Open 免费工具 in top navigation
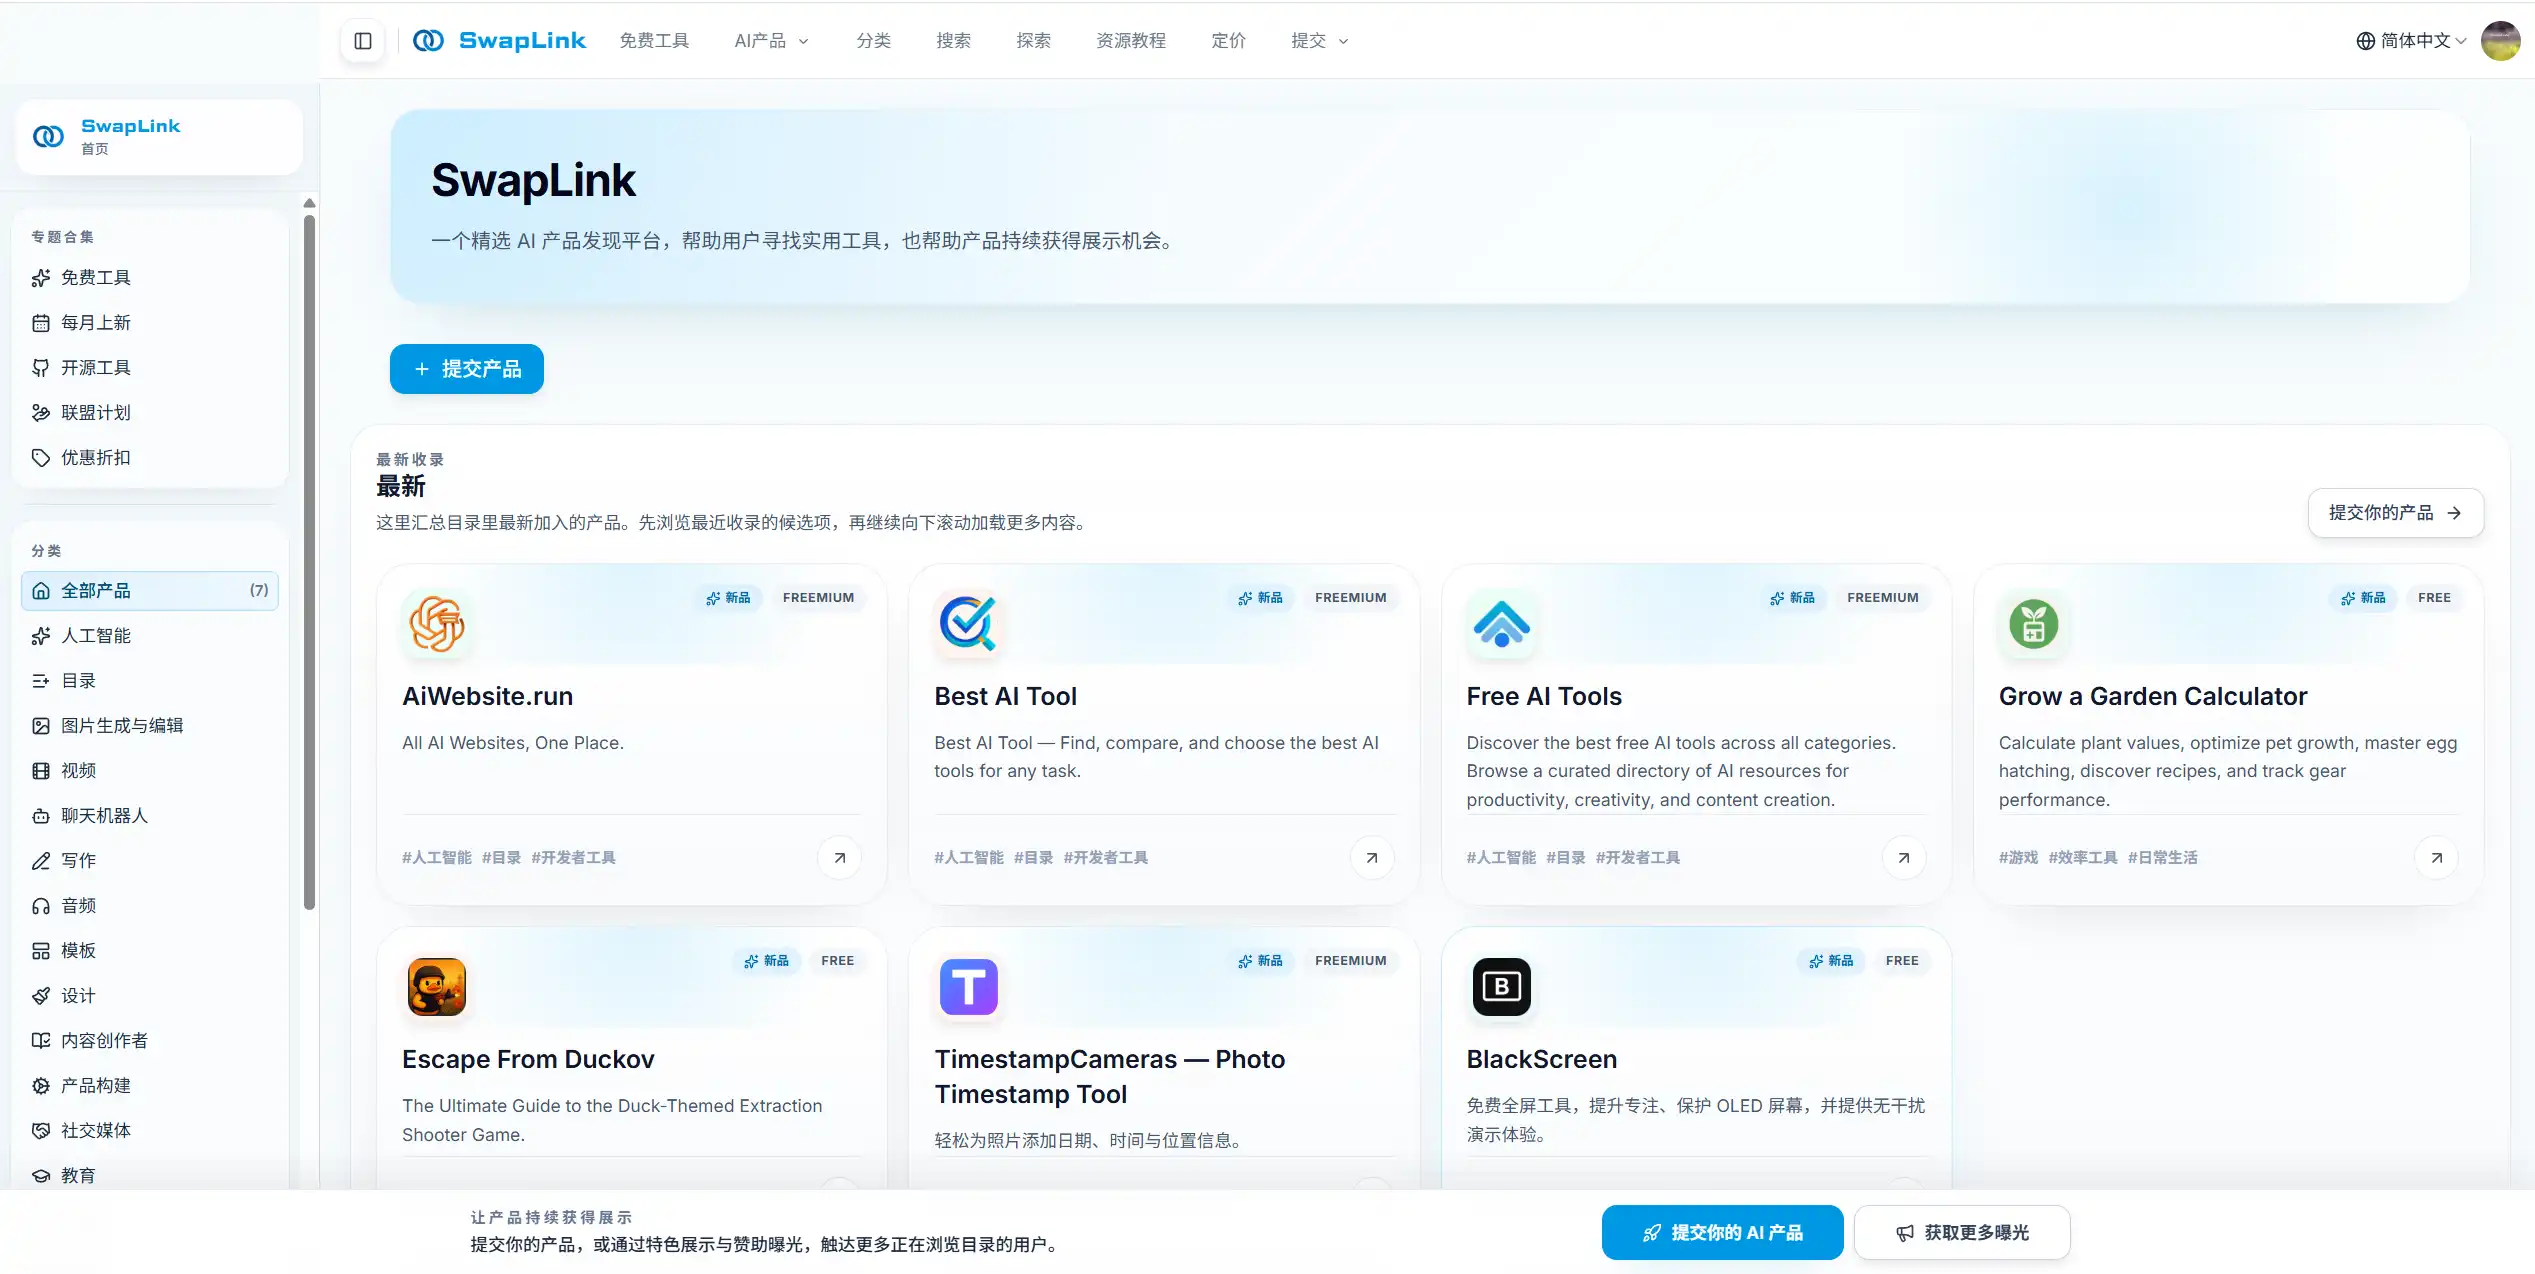 pyautogui.click(x=654, y=41)
